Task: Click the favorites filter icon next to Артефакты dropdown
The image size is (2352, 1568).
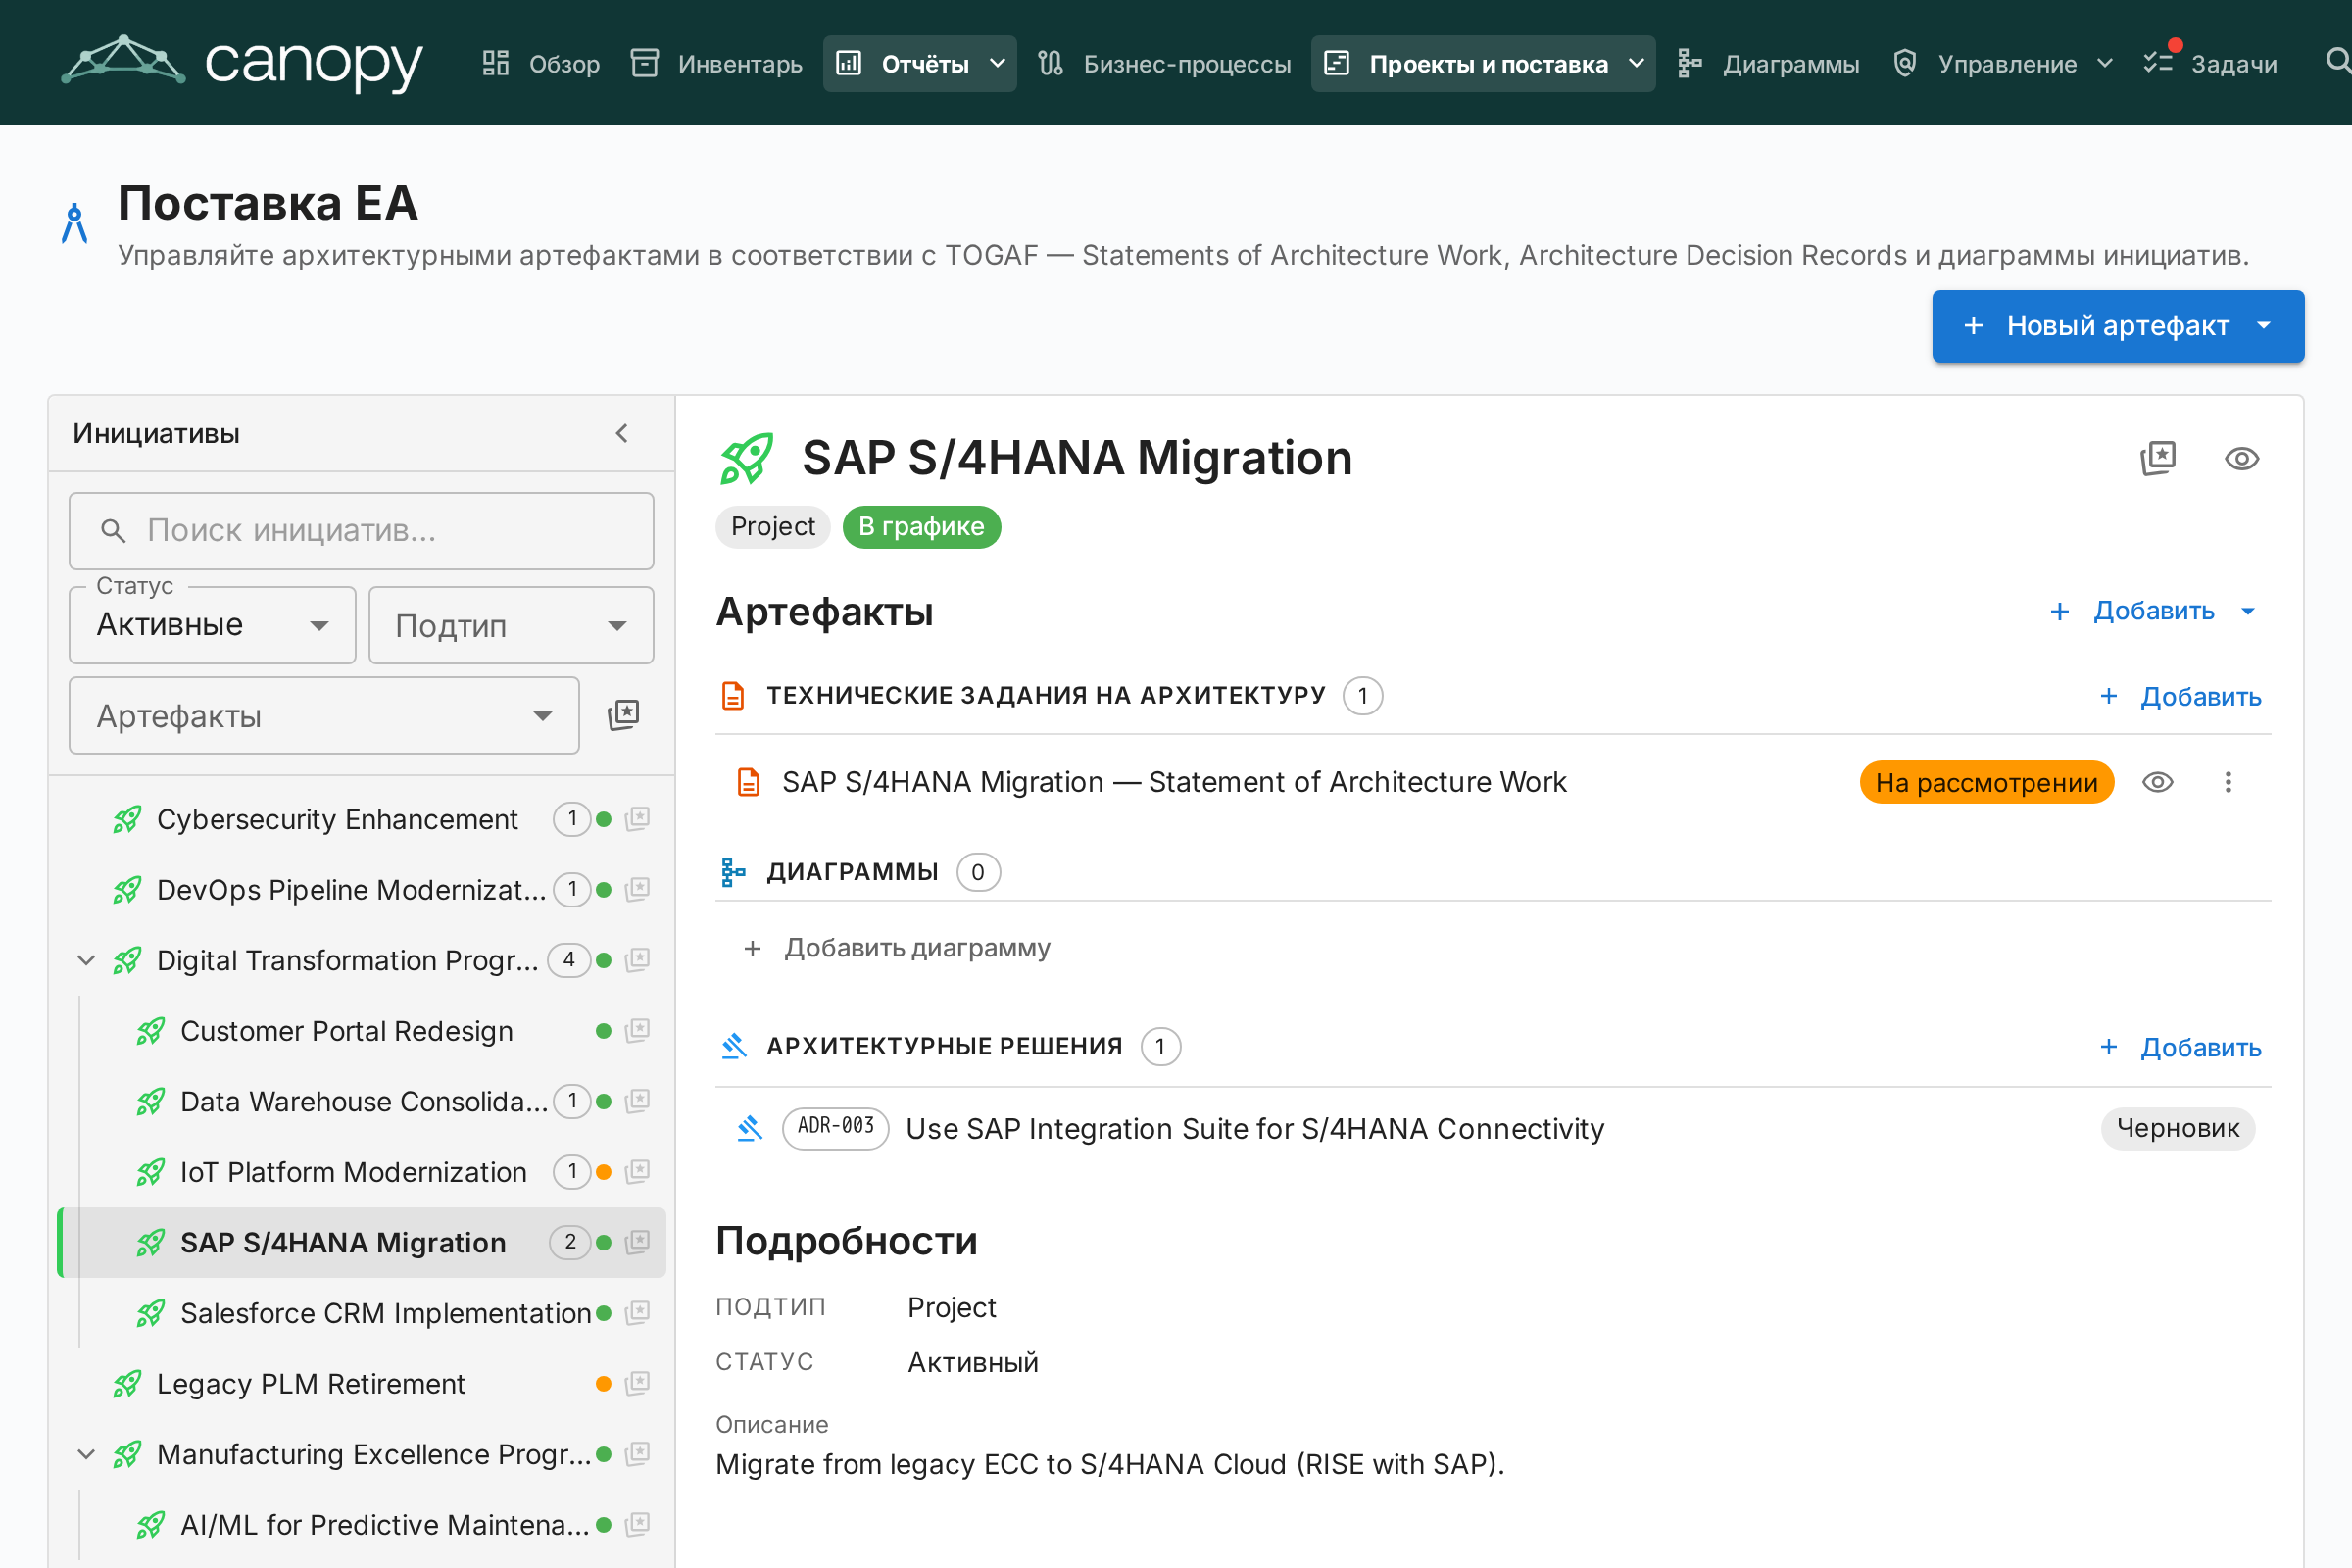Action: click(623, 715)
